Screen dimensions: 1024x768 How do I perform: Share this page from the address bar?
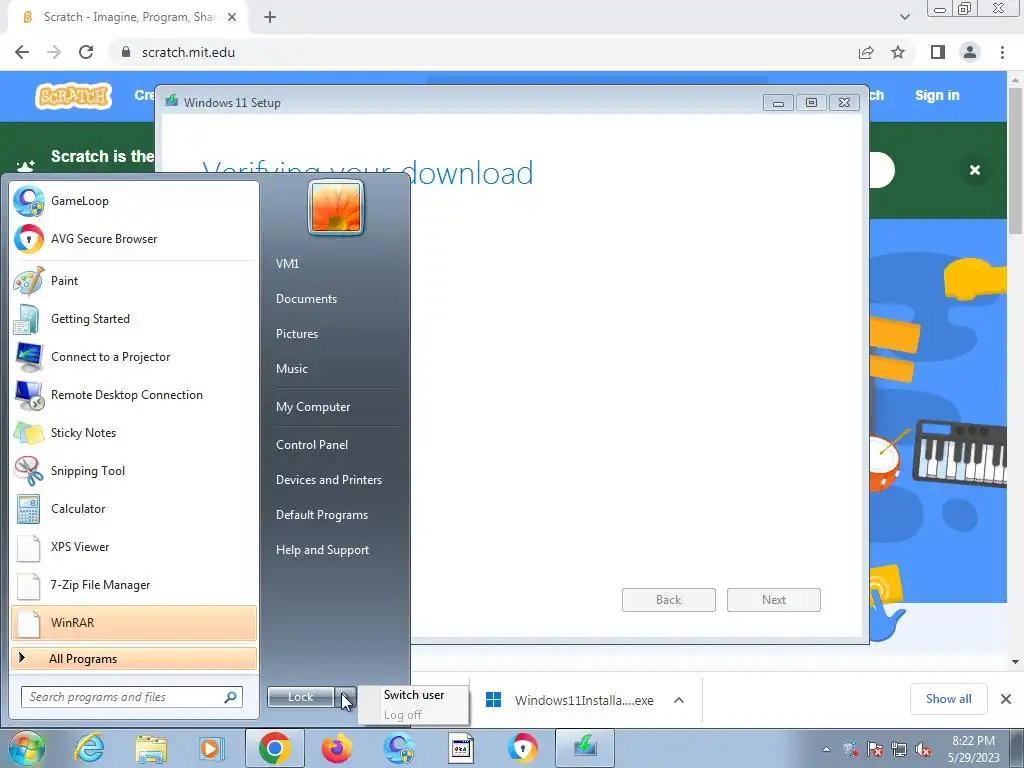[866, 52]
